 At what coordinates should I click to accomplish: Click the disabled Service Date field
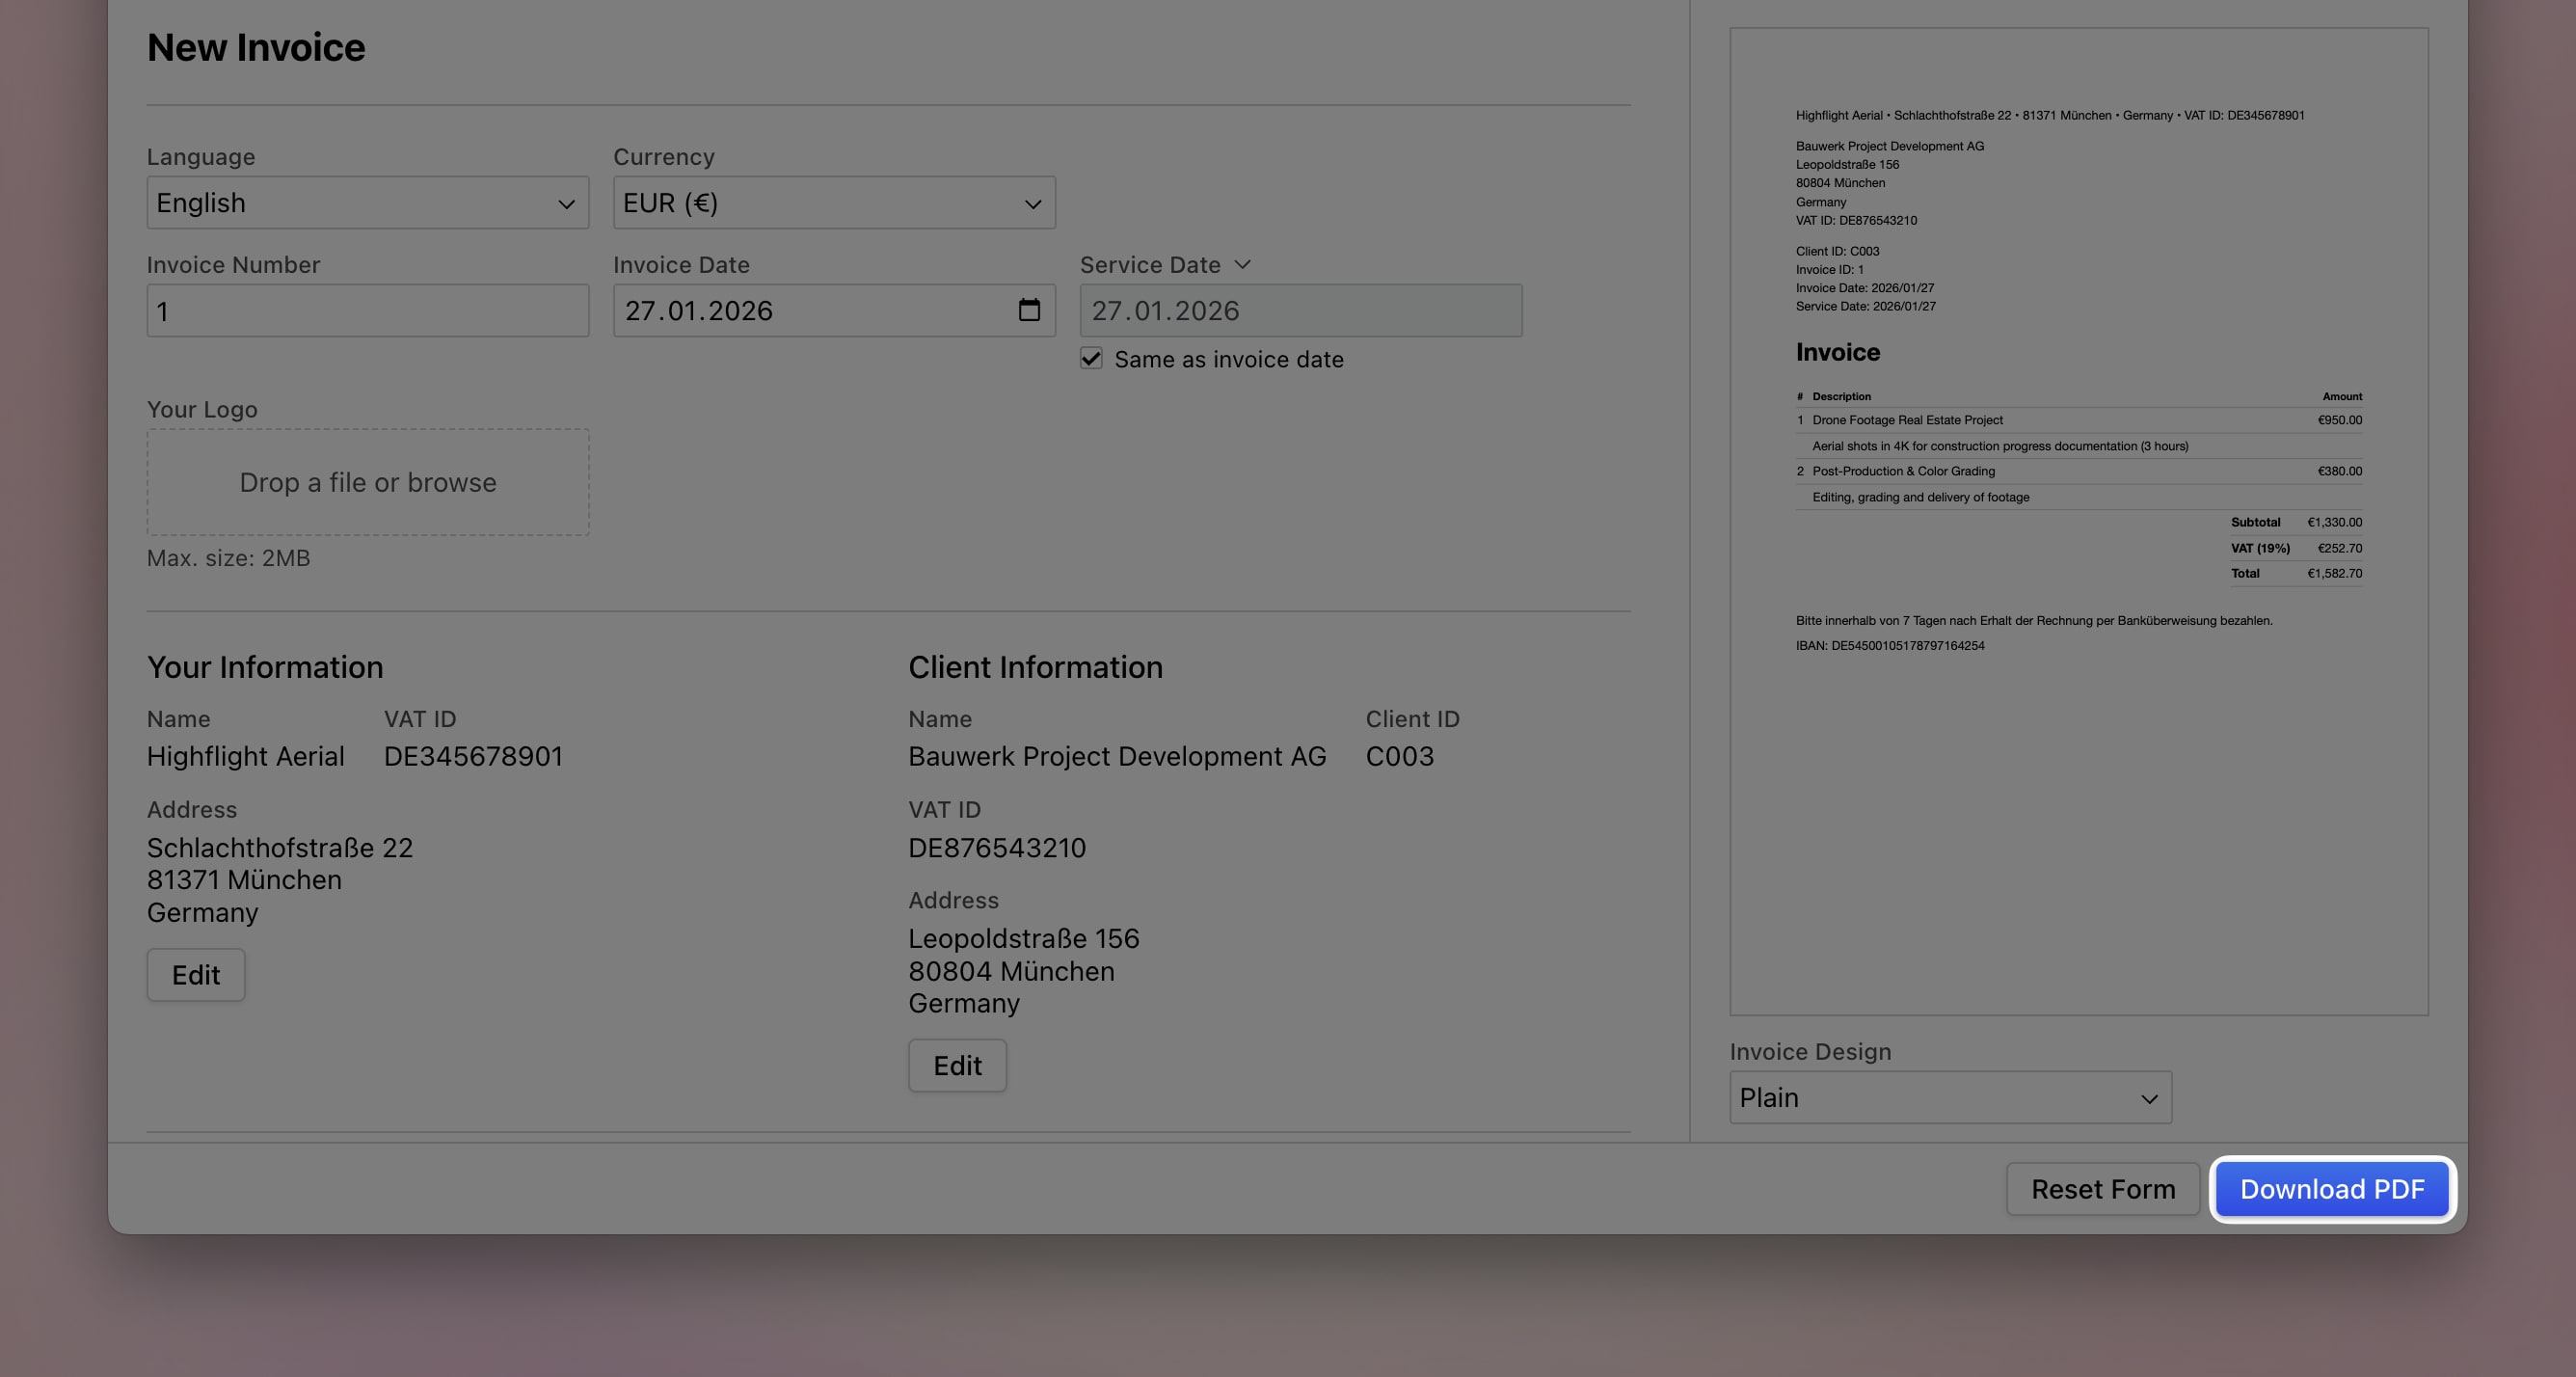[x=1299, y=310]
